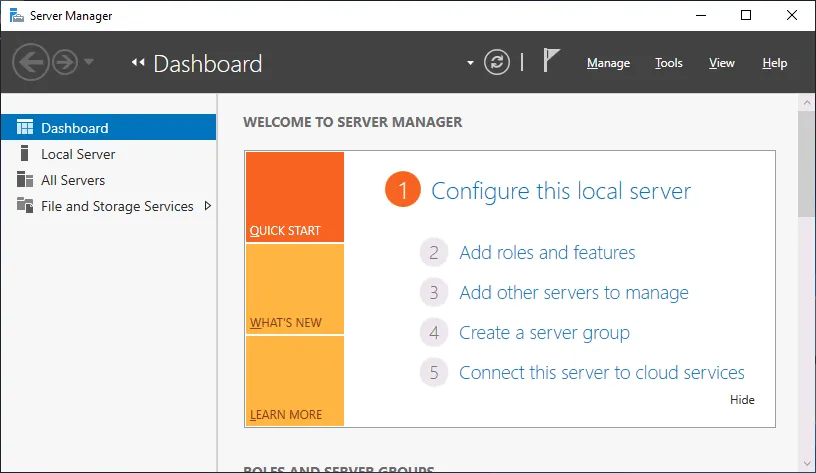Viewport: 816px width, 473px height.
Task: Hide the welcome tile
Action: (742, 400)
